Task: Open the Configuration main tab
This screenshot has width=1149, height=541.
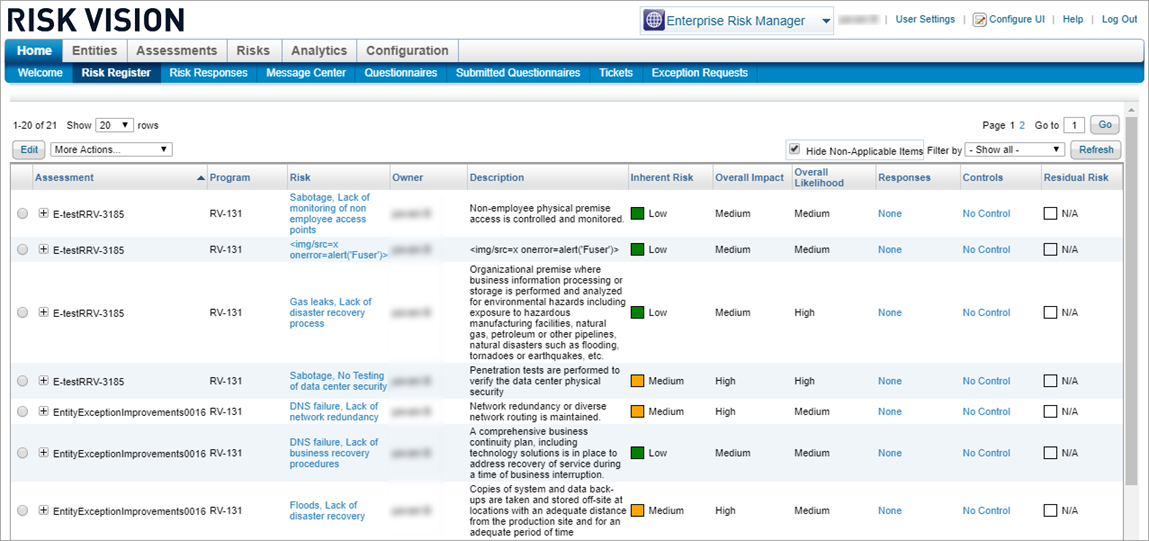Action: point(407,51)
